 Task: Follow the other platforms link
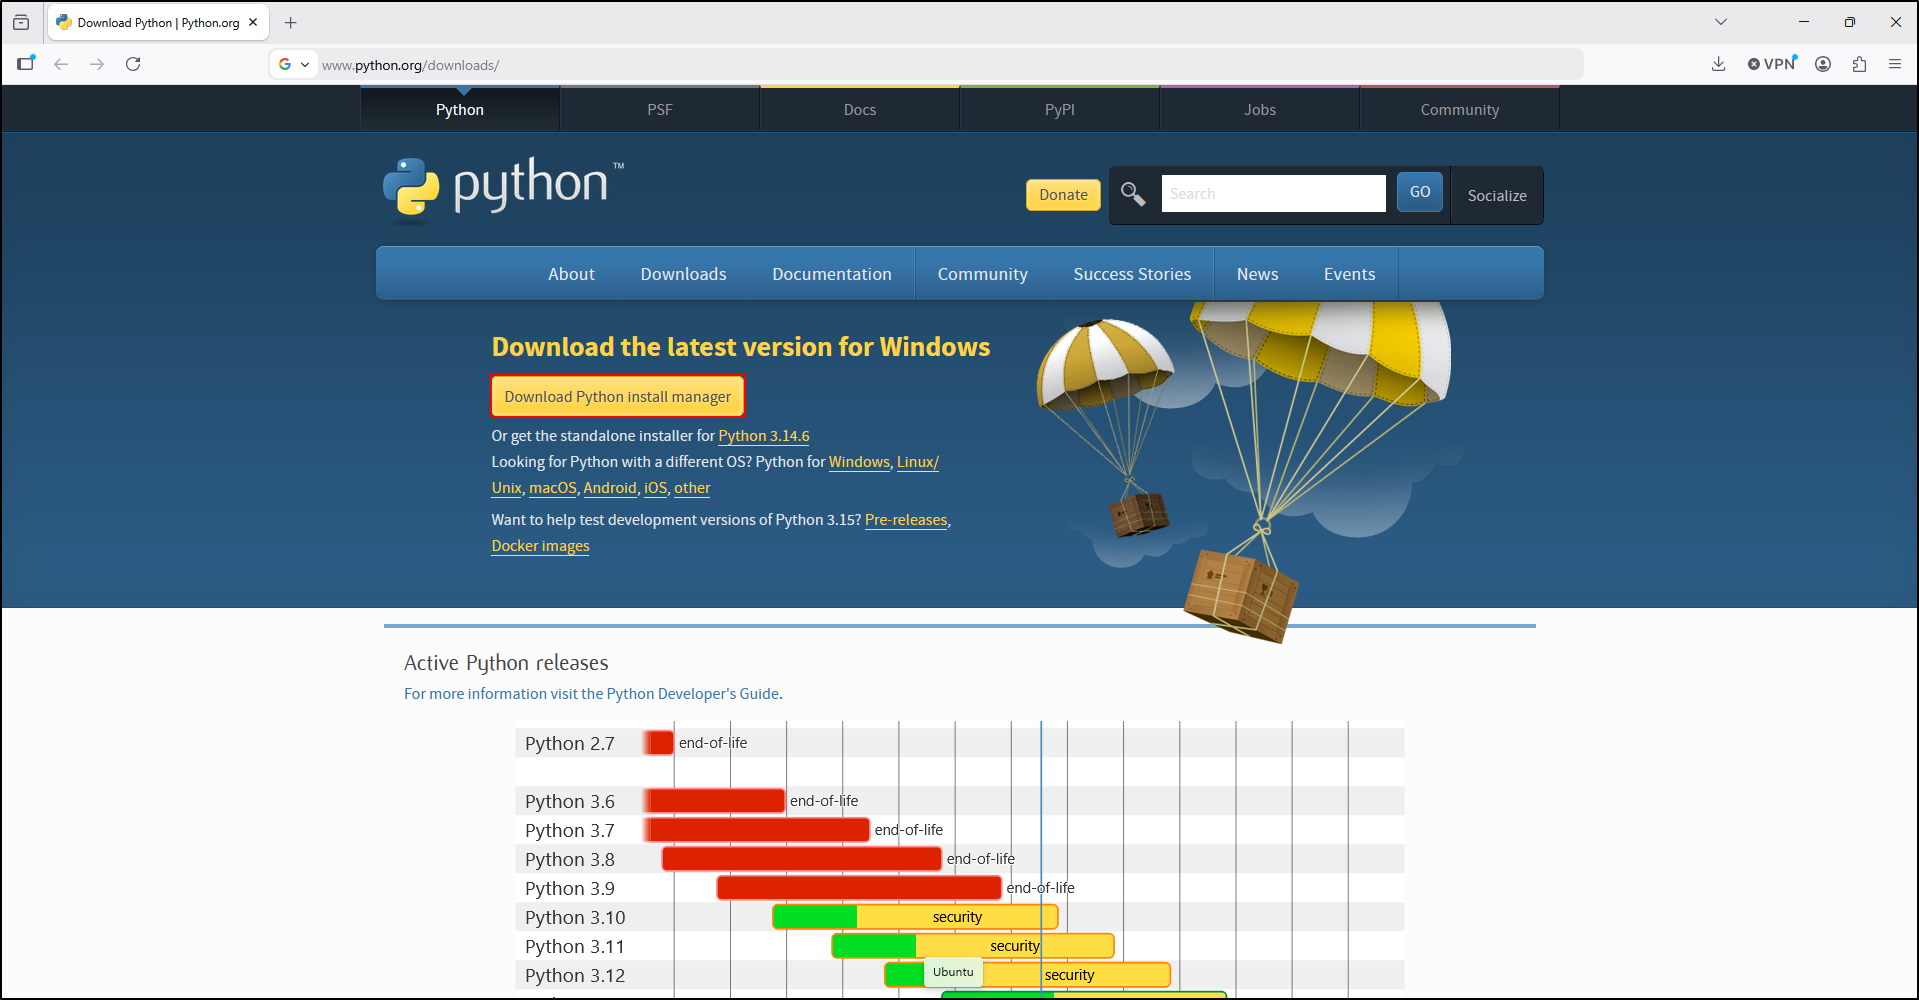692,488
